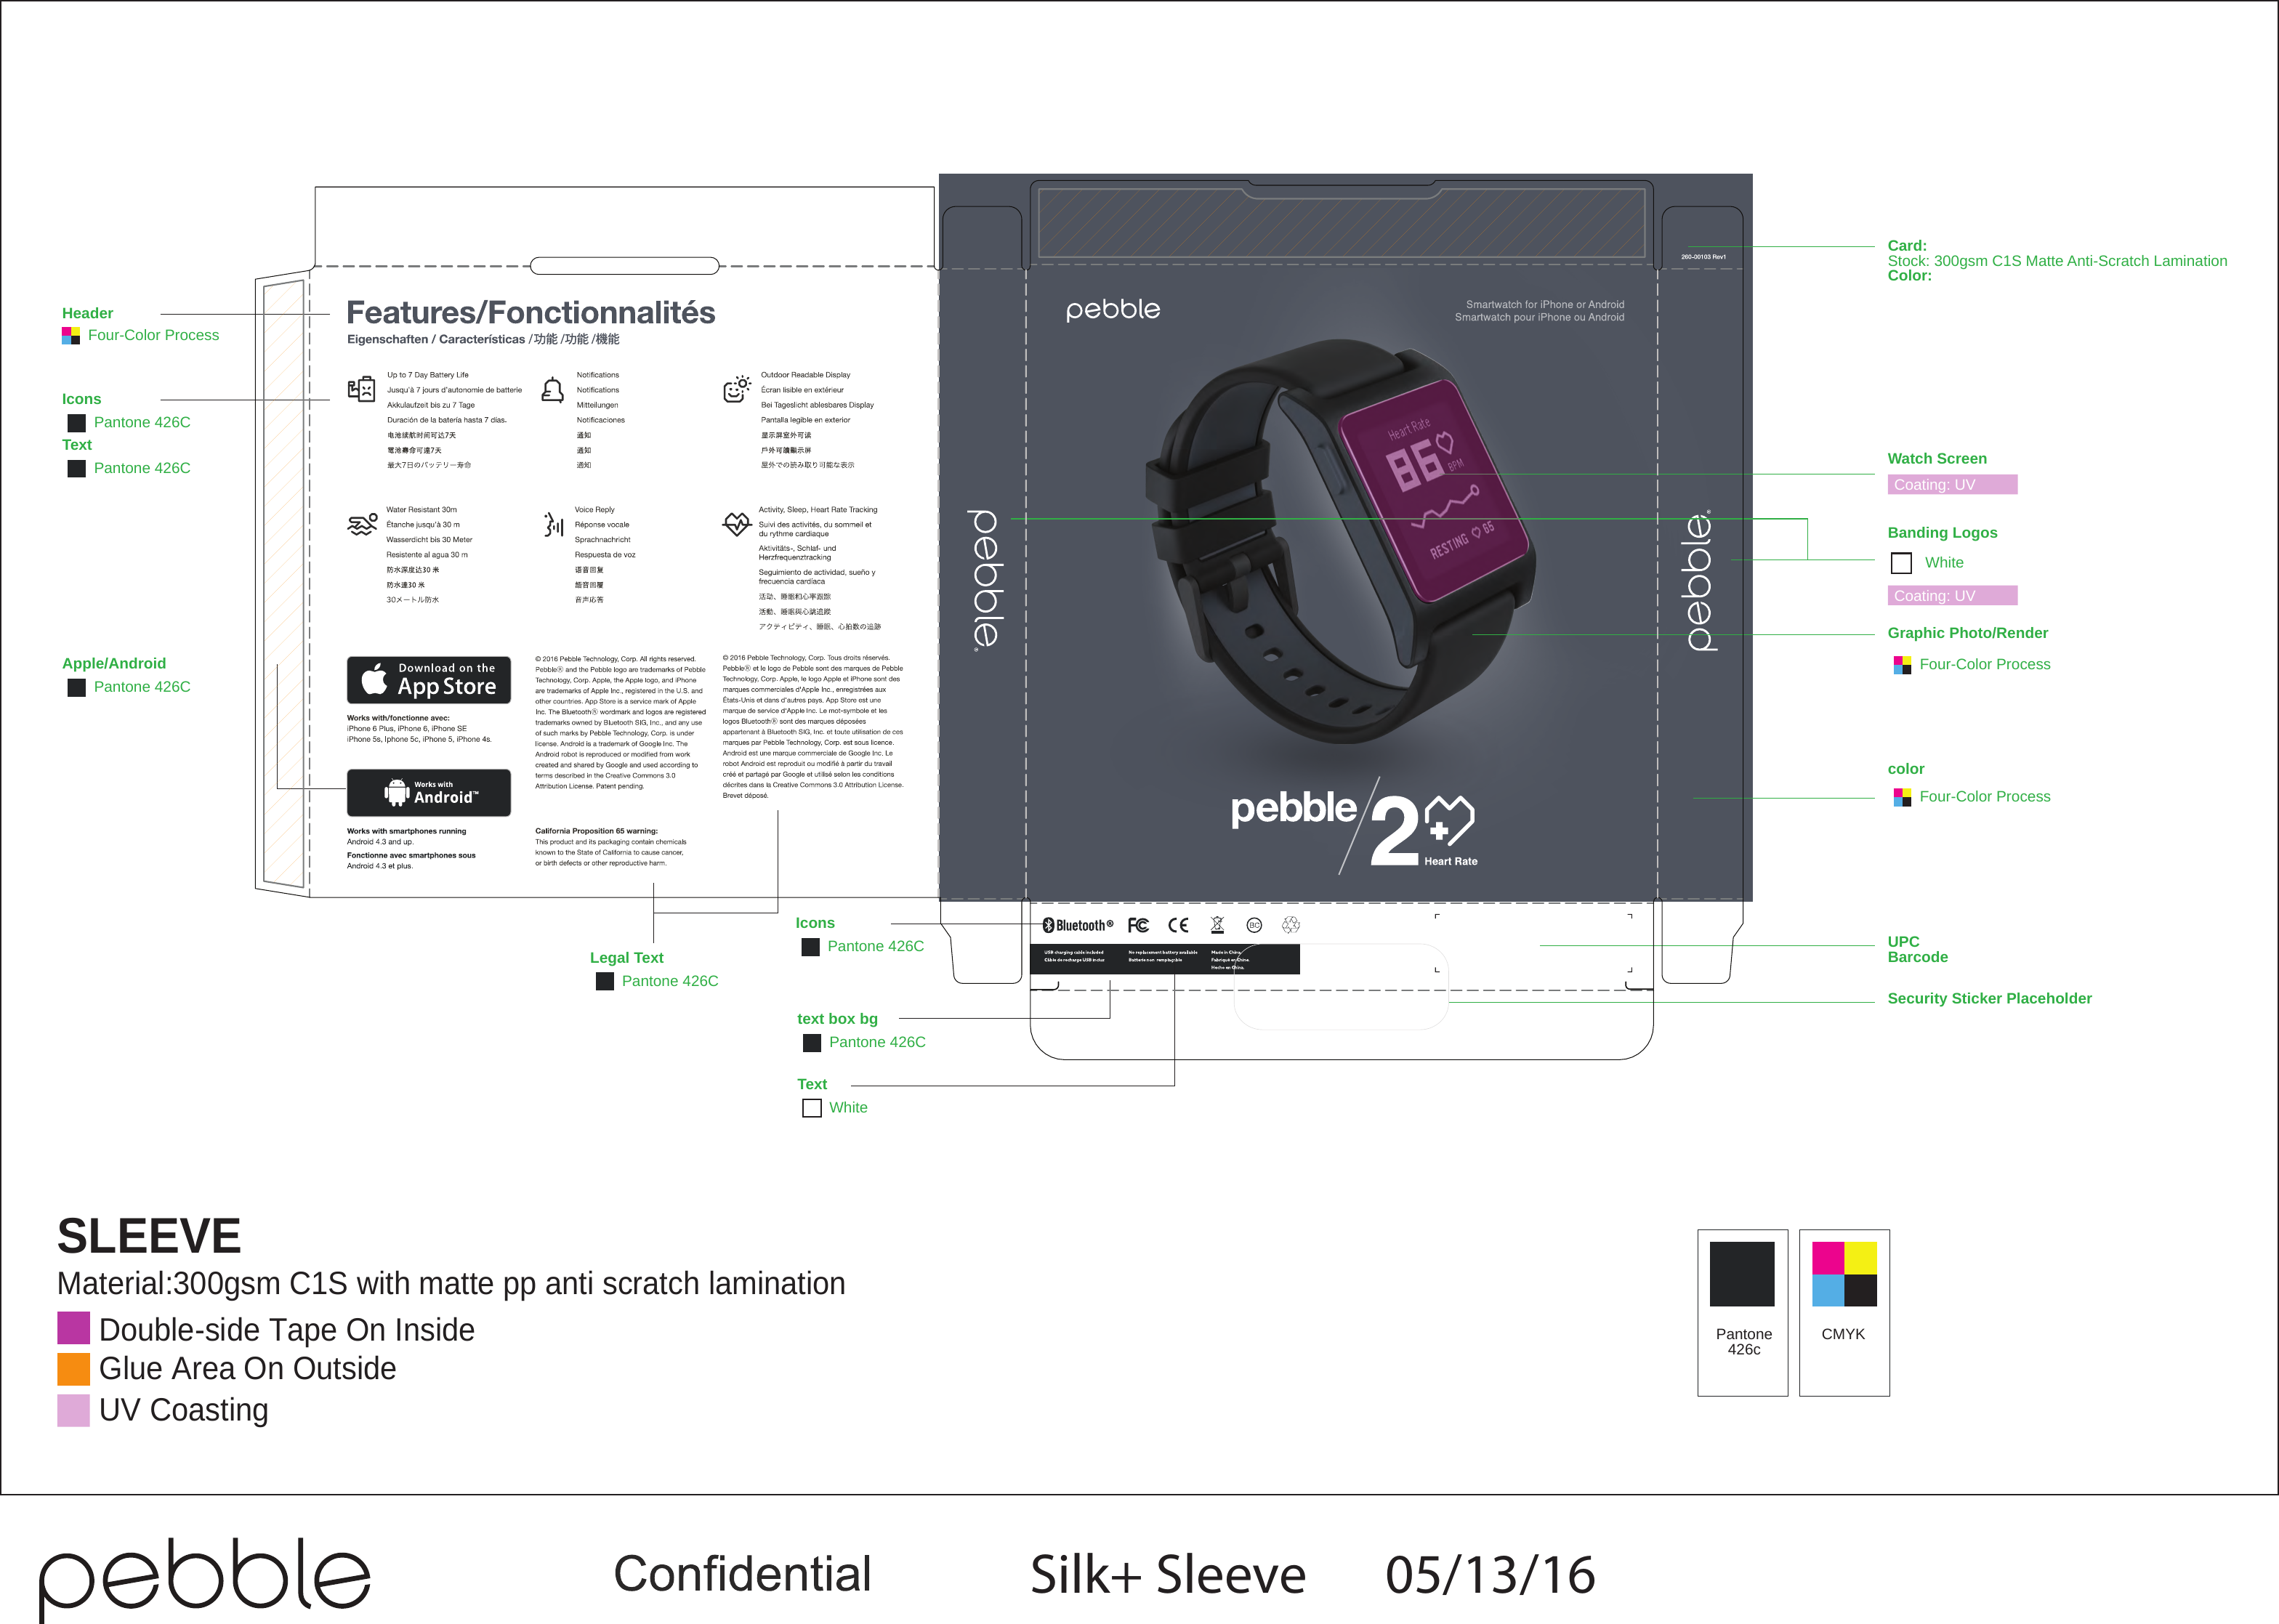Image resolution: width=2279 pixels, height=1624 pixels.
Task: Click the Graphic Photo/Render four-color swatch
Action: pyautogui.click(x=1902, y=665)
